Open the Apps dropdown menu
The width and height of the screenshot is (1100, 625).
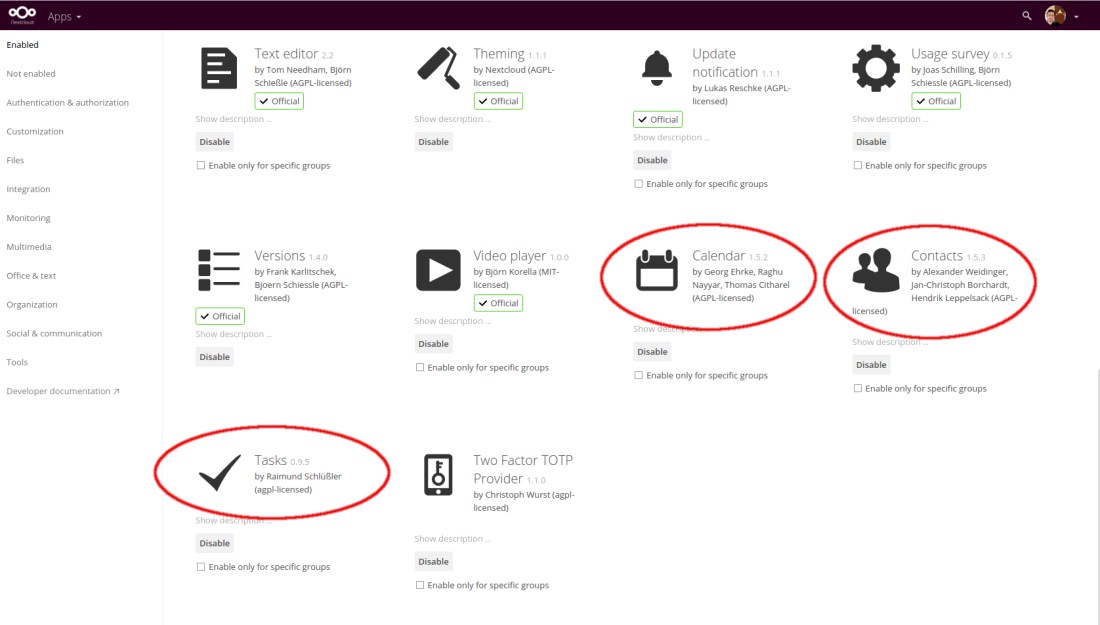64,16
